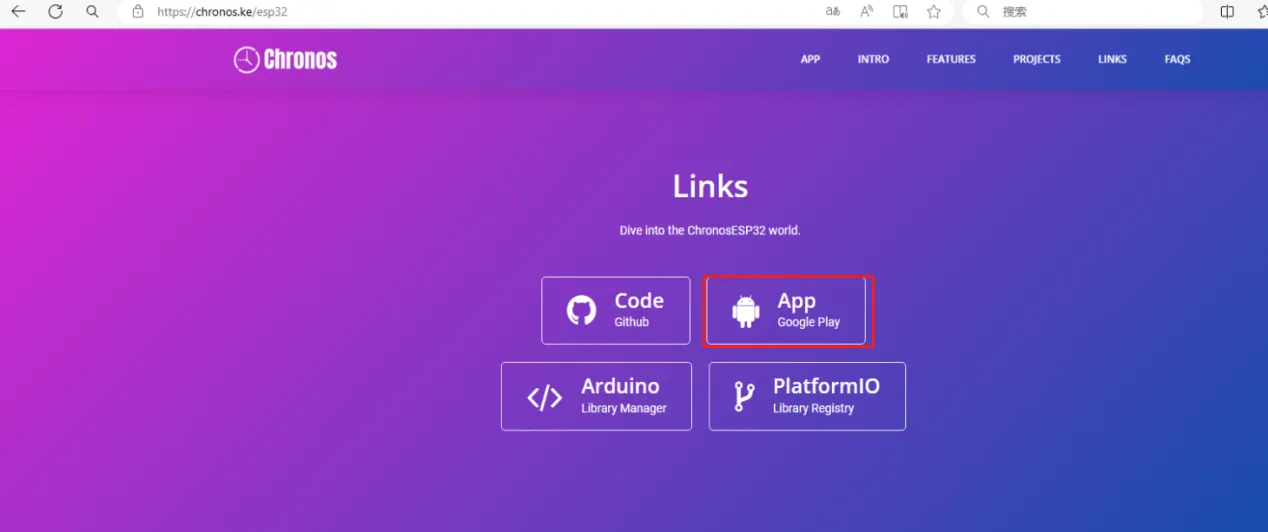The height and width of the screenshot is (532, 1268).
Task: Open Arduino Library Manager button
Action: (596, 396)
